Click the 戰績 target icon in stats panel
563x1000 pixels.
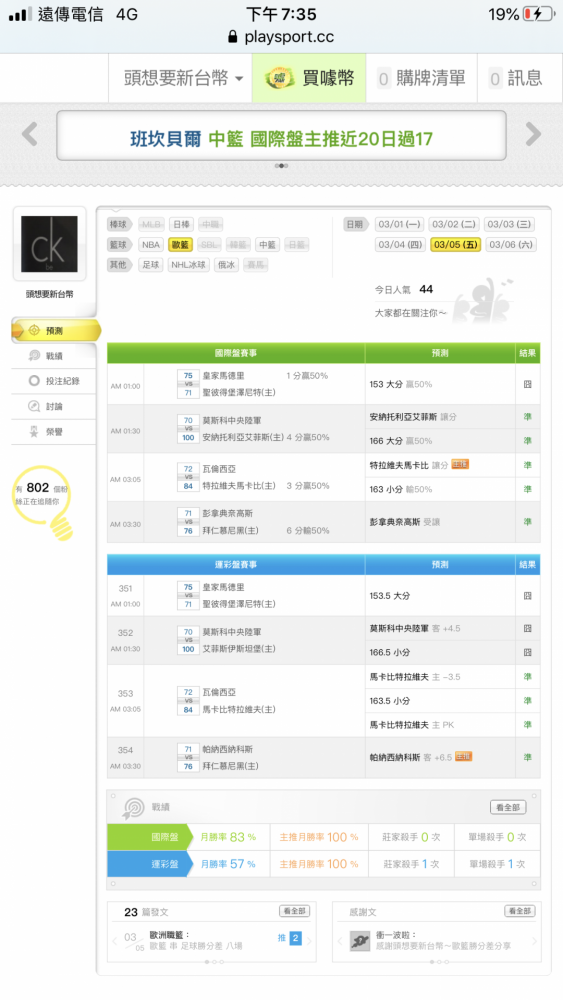(133, 808)
